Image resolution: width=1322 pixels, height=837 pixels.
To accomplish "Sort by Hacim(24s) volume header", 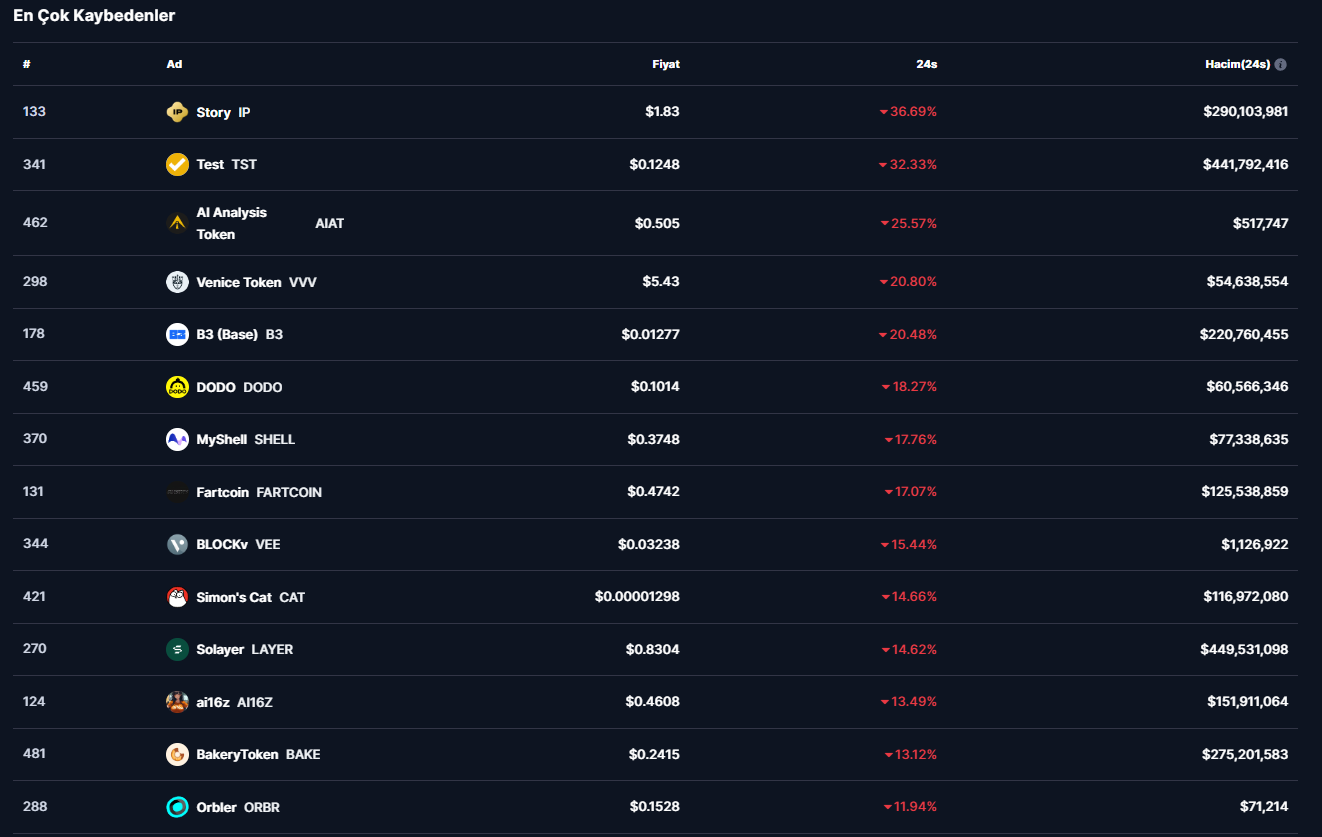I will pos(1237,64).
